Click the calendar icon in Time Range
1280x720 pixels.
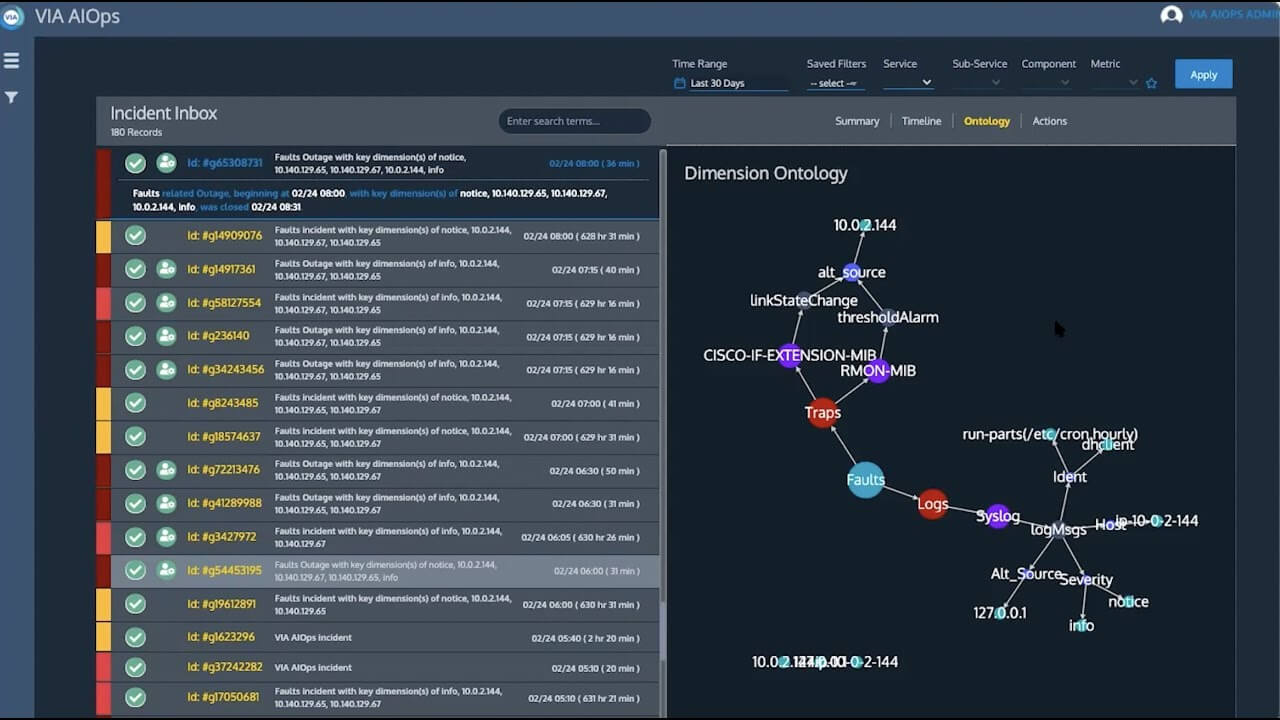tap(680, 83)
